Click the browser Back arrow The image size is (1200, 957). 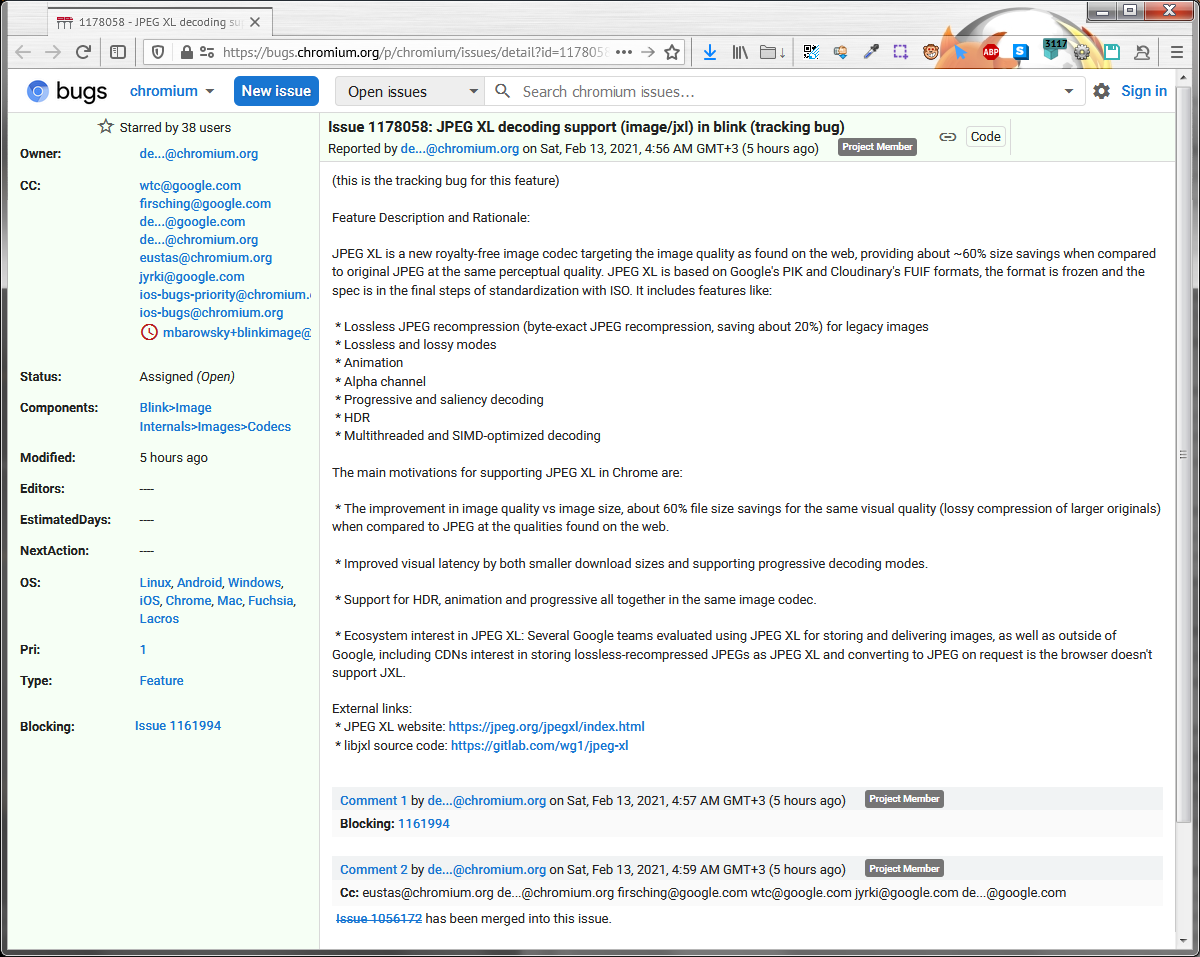pos(22,52)
